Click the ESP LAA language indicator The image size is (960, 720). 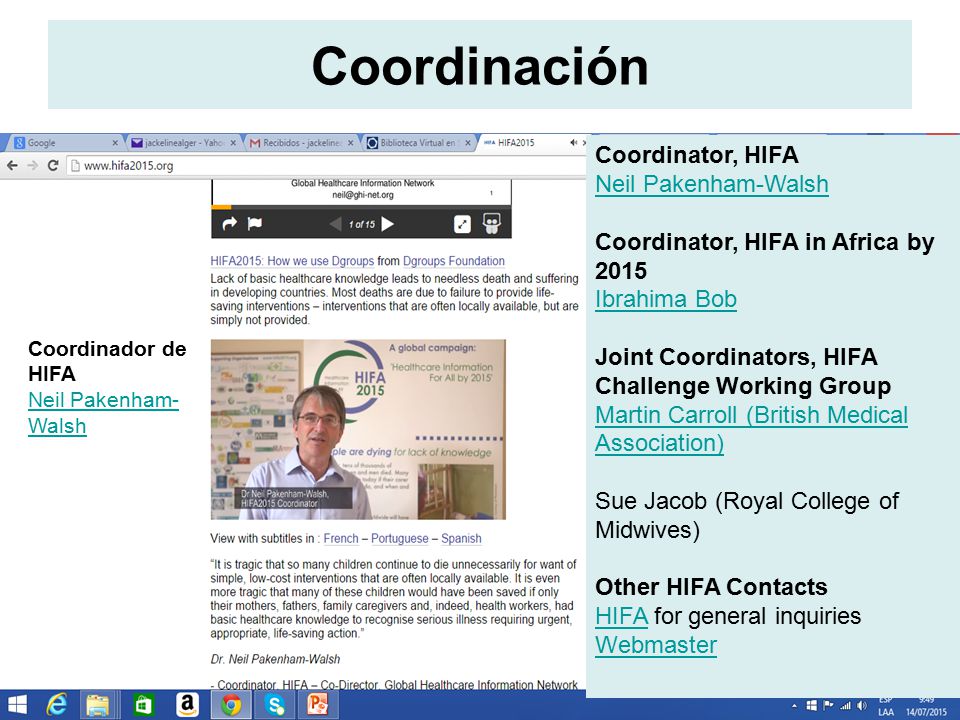886,706
